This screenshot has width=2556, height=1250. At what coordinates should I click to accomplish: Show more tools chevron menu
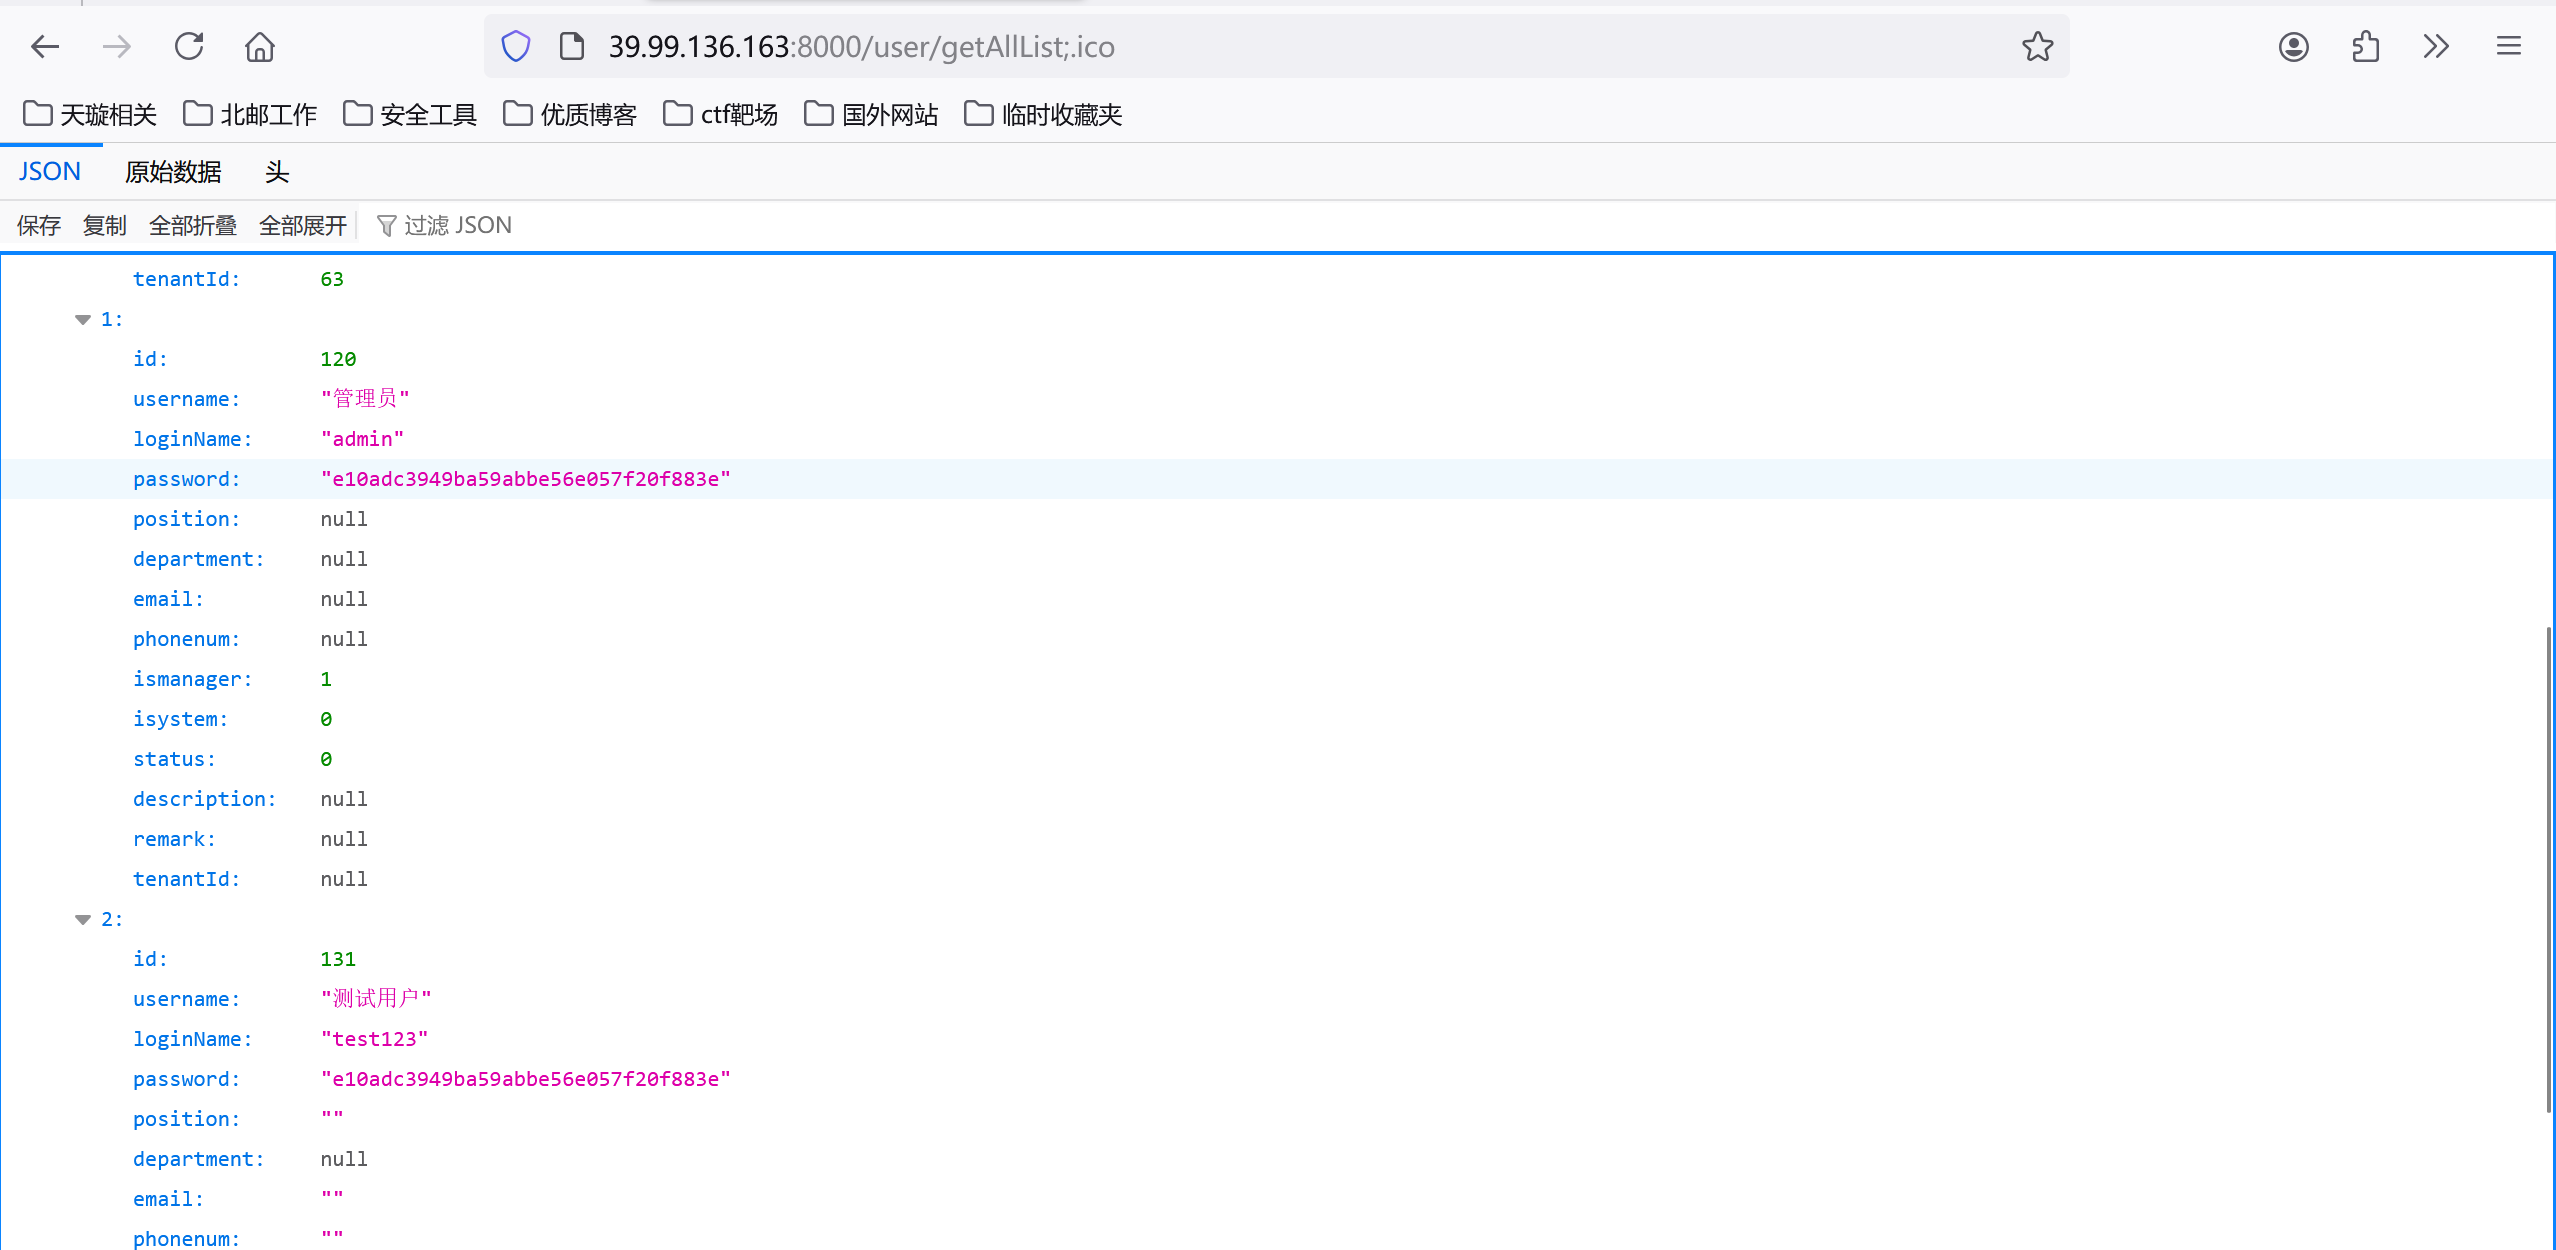(x=2436, y=46)
